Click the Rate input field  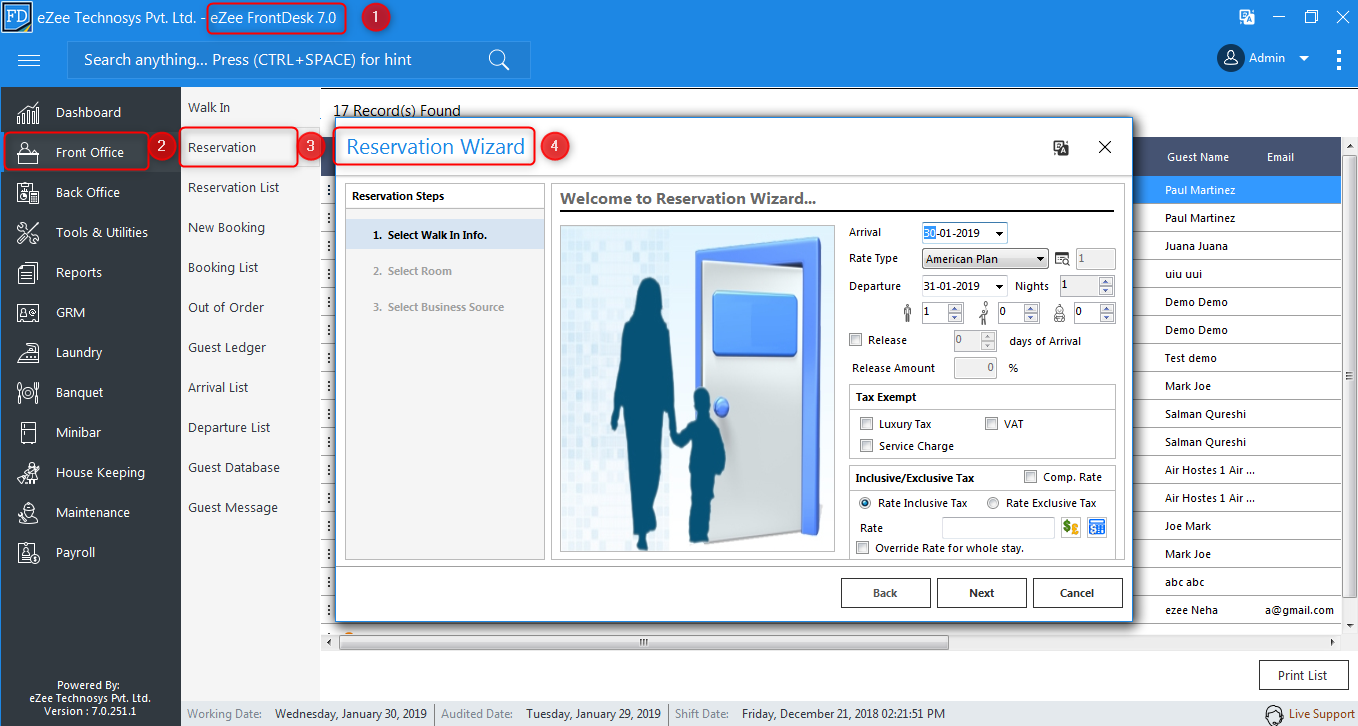pos(998,528)
